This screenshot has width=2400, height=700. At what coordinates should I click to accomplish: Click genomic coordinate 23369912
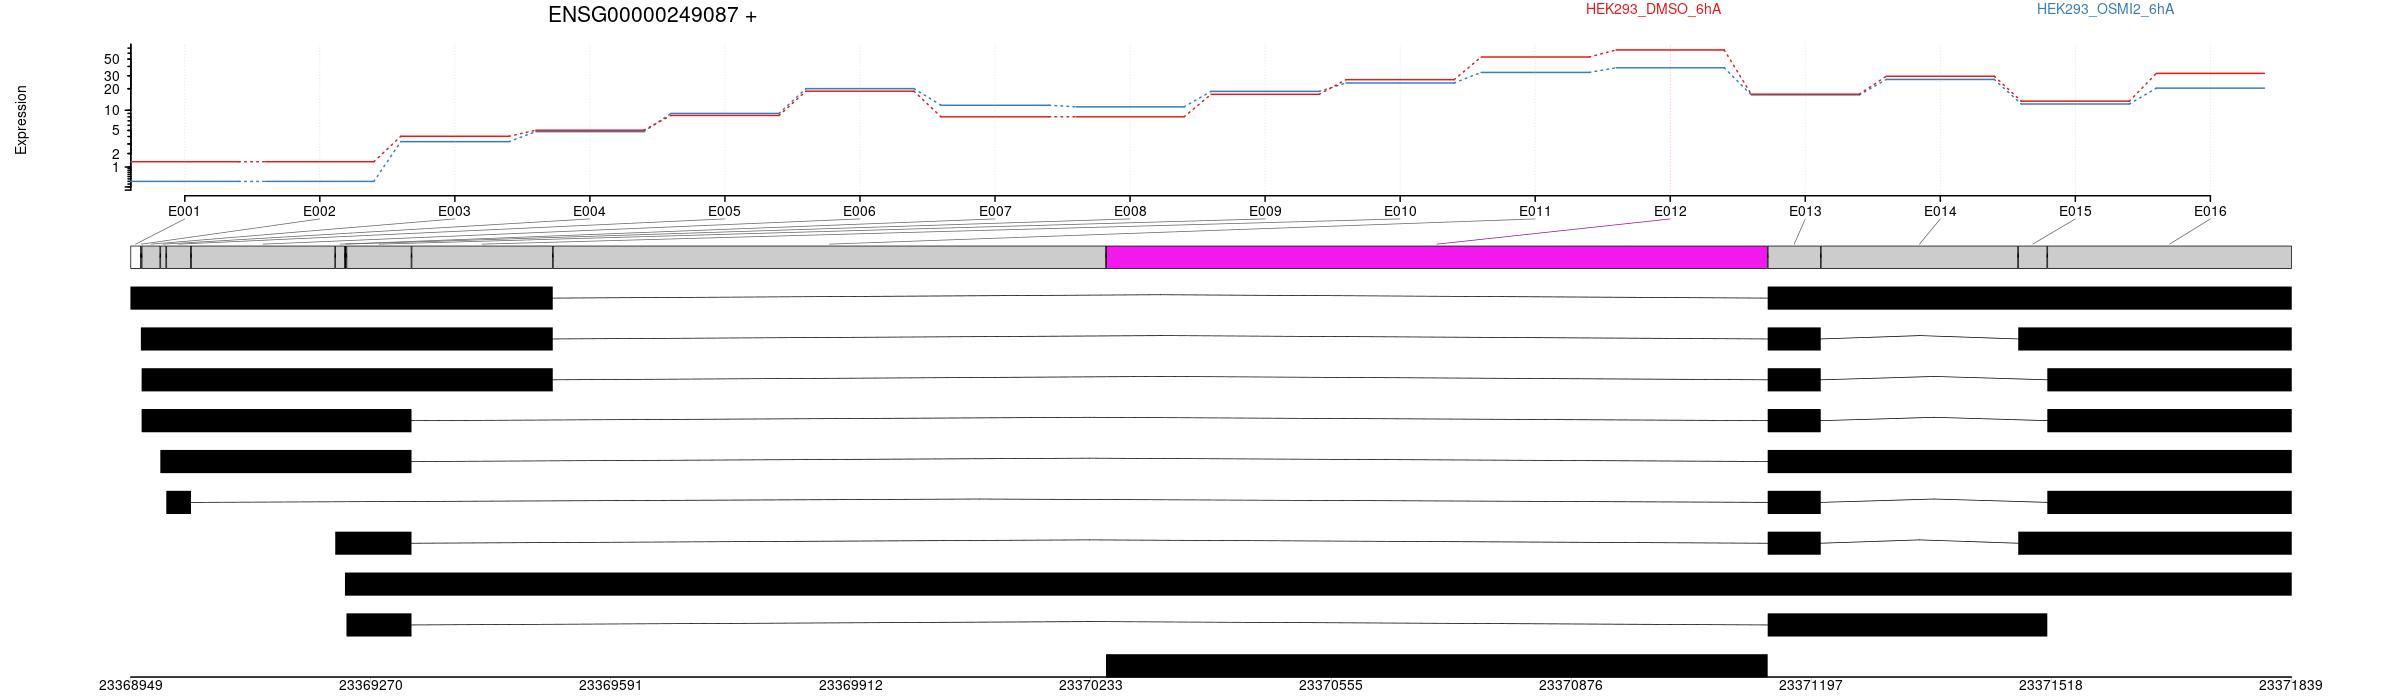851,685
